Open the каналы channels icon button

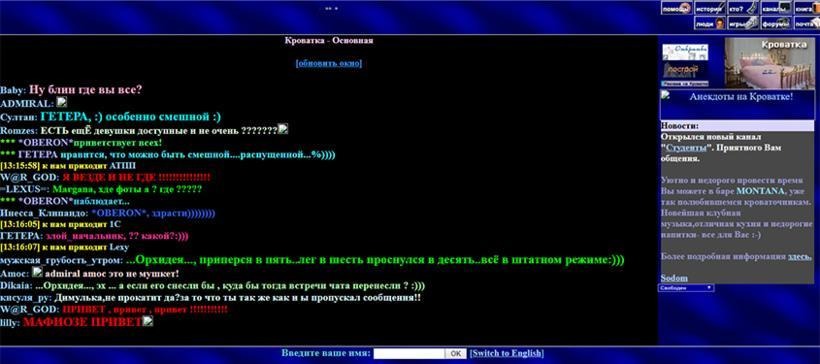[776, 8]
